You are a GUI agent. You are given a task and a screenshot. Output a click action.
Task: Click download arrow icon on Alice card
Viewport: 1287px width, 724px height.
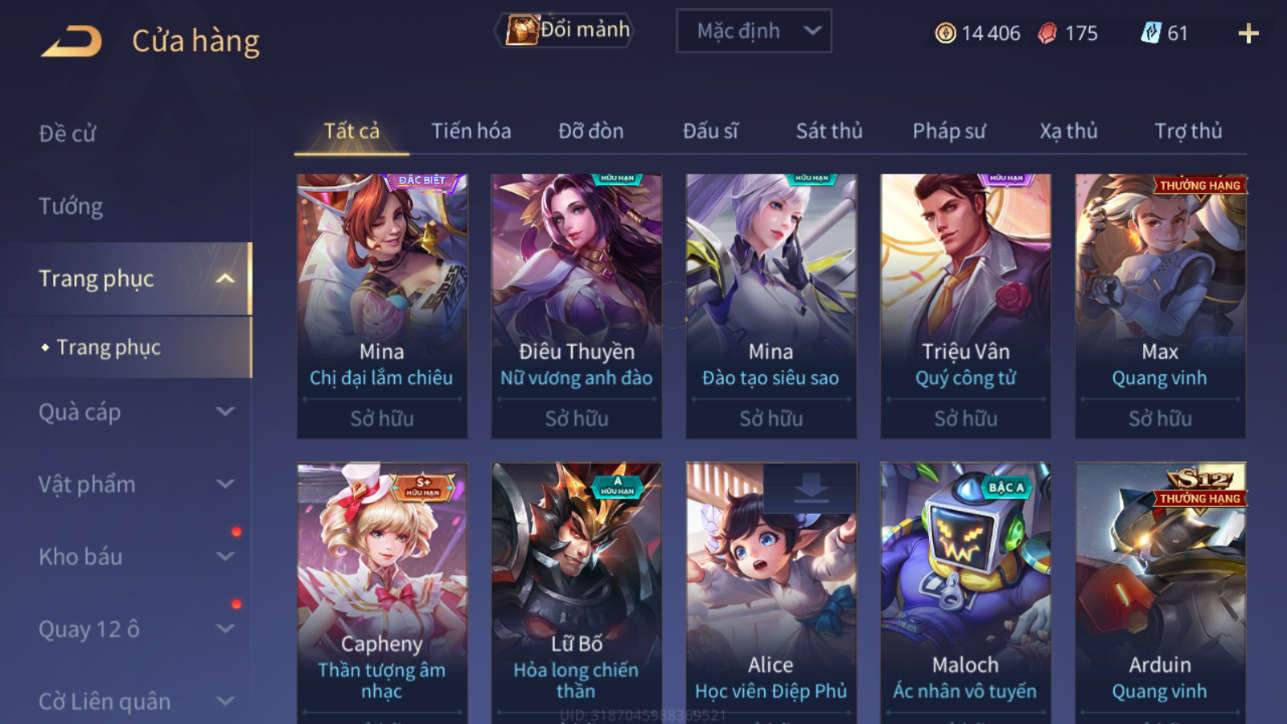(x=810, y=488)
